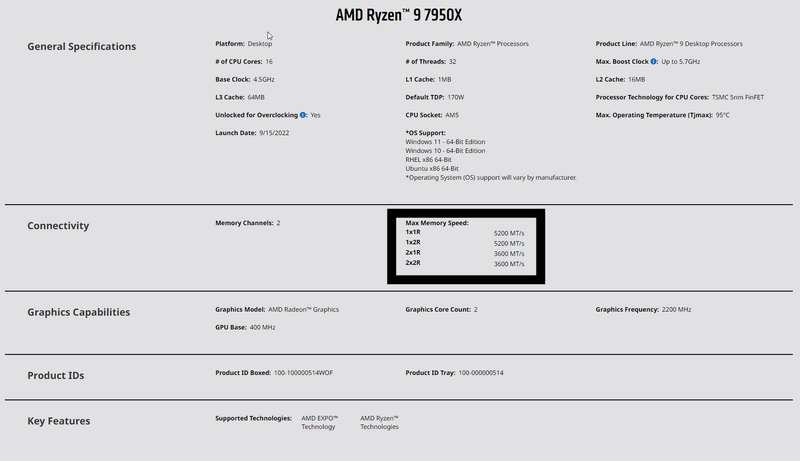Click the 1x2R memory speed row label

413,242
